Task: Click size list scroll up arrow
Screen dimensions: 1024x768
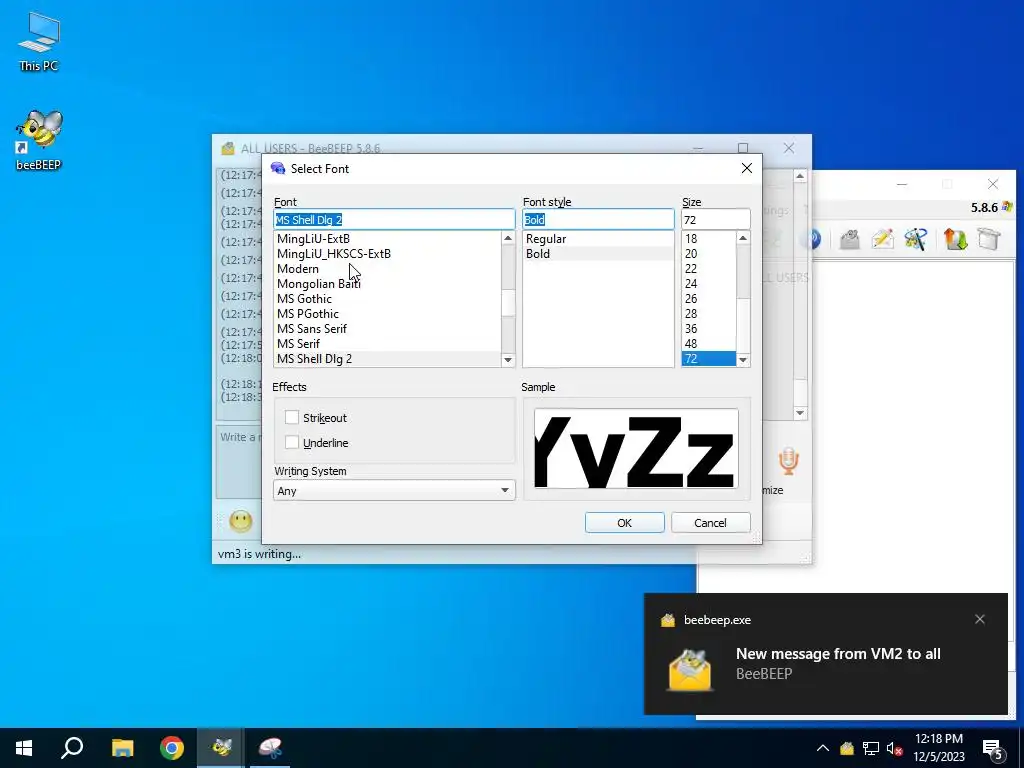Action: coord(743,238)
